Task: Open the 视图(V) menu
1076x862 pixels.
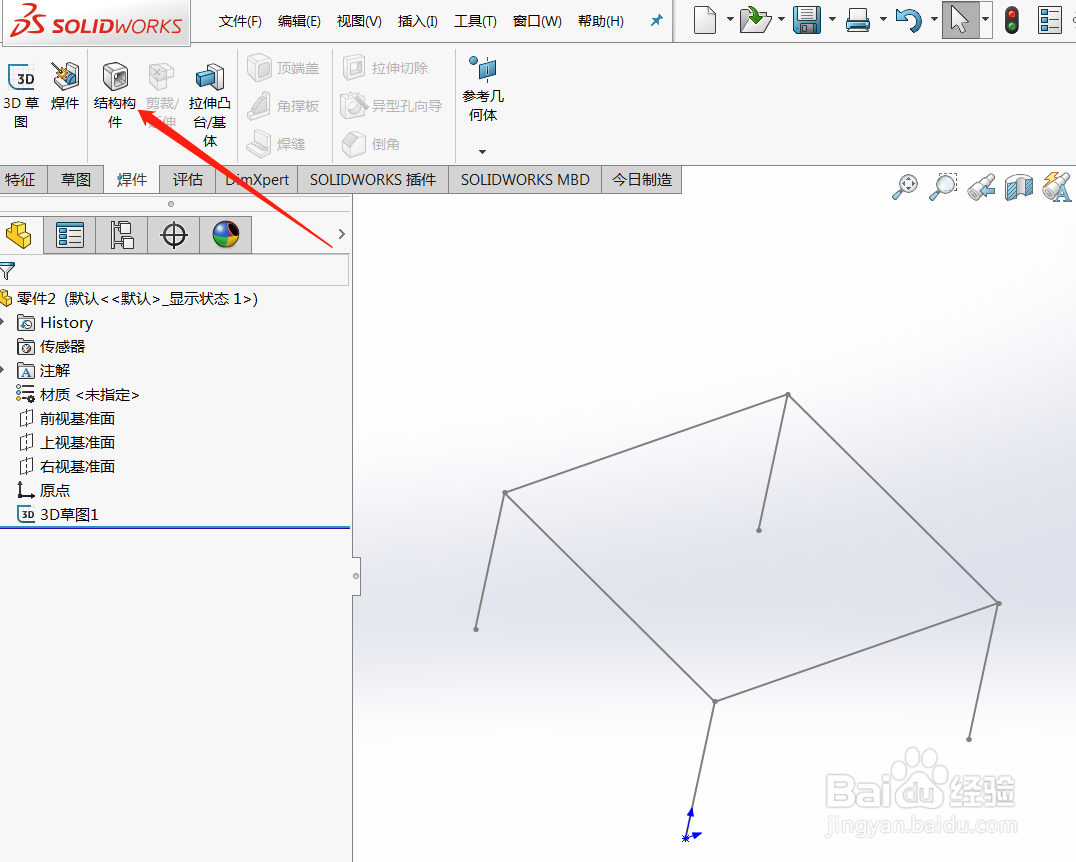Action: [x=359, y=21]
